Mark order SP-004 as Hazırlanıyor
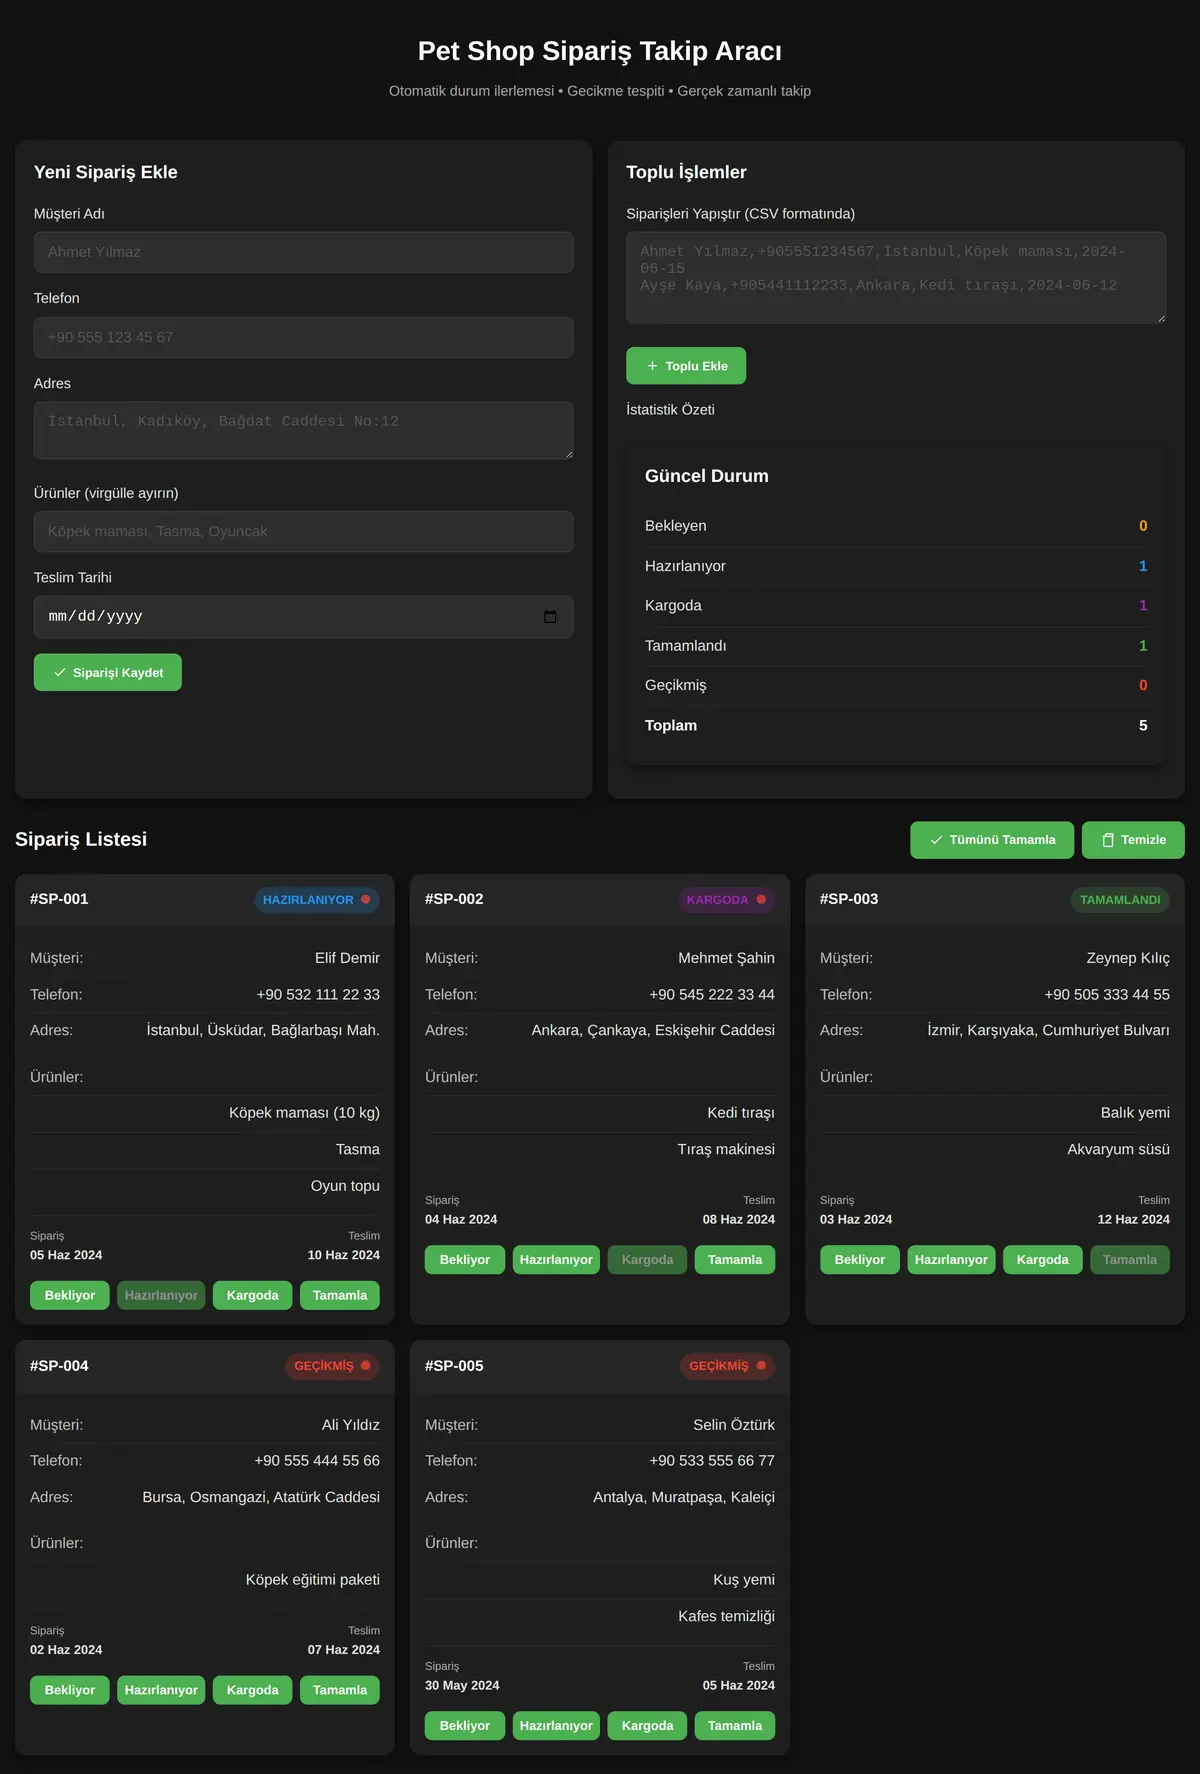Image resolution: width=1200 pixels, height=1774 pixels. pyautogui.click(x=161, y=1690)
